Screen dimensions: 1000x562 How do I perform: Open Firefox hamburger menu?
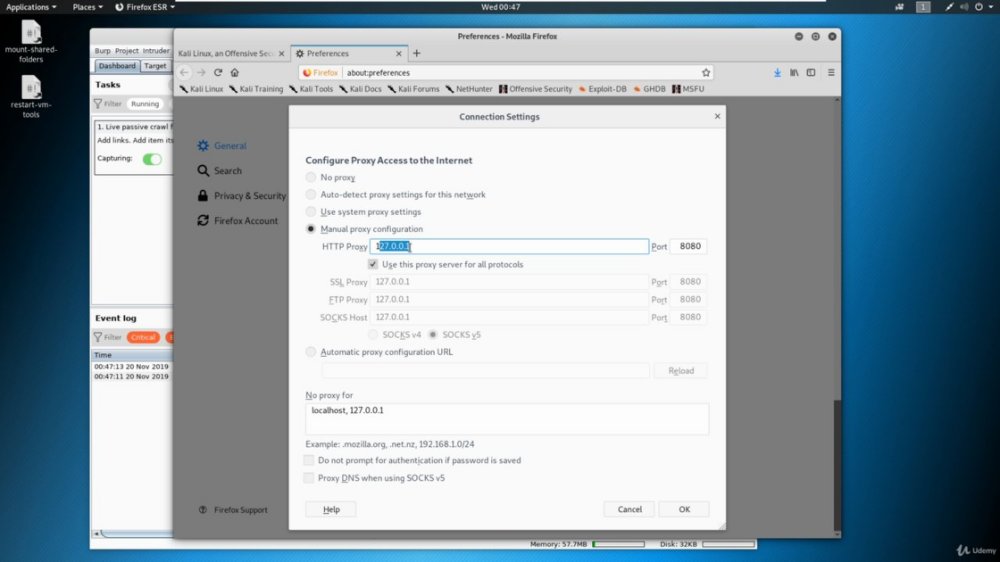pyautogui.click(x=831, y=73)
